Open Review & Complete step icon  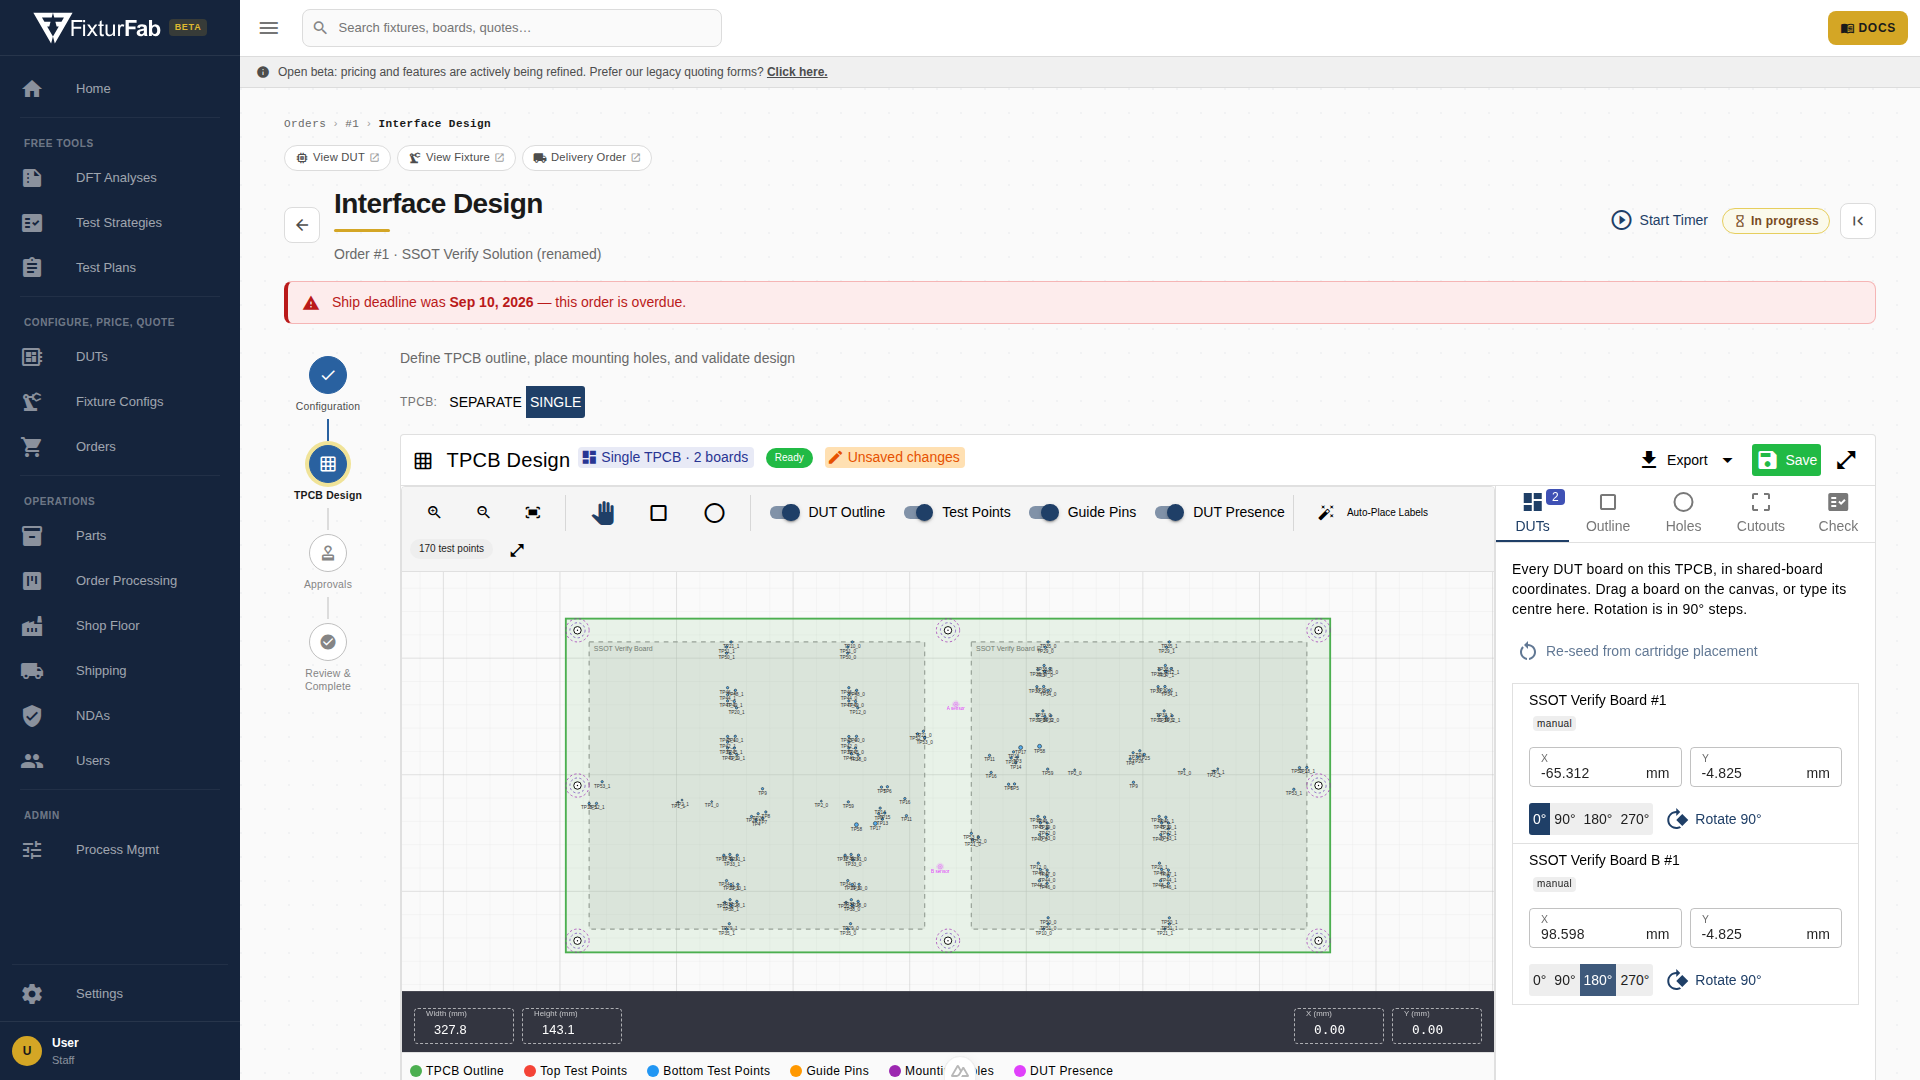click(x=328, y=642)
